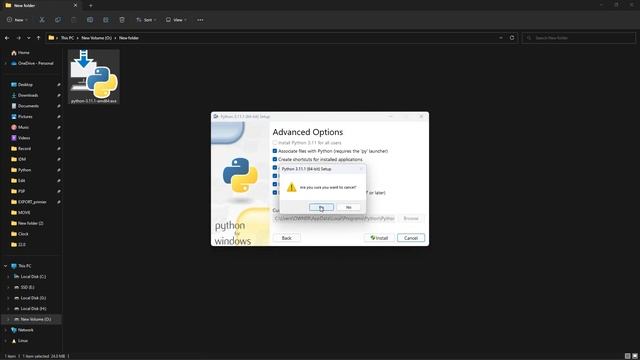This screenshot has width=640, height=360.
Task: Click the Back button in Python Setup
Action: tap(287, 238)
